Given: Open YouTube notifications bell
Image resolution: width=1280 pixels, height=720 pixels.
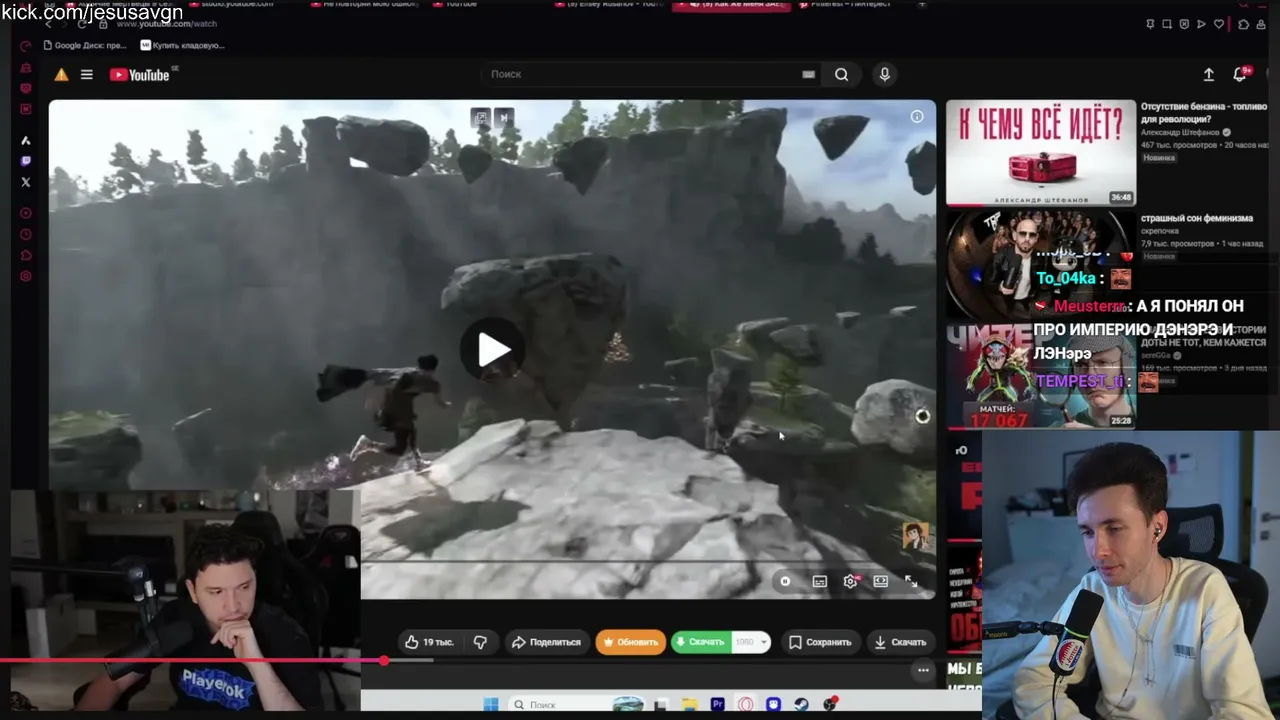Looking at the screenshot, I should point(1240,75).
